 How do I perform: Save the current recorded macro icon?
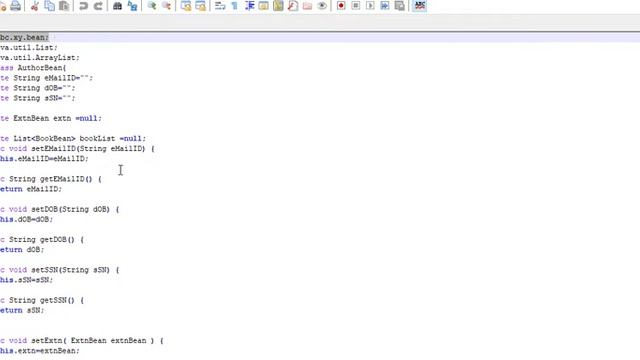pos(400,6)
